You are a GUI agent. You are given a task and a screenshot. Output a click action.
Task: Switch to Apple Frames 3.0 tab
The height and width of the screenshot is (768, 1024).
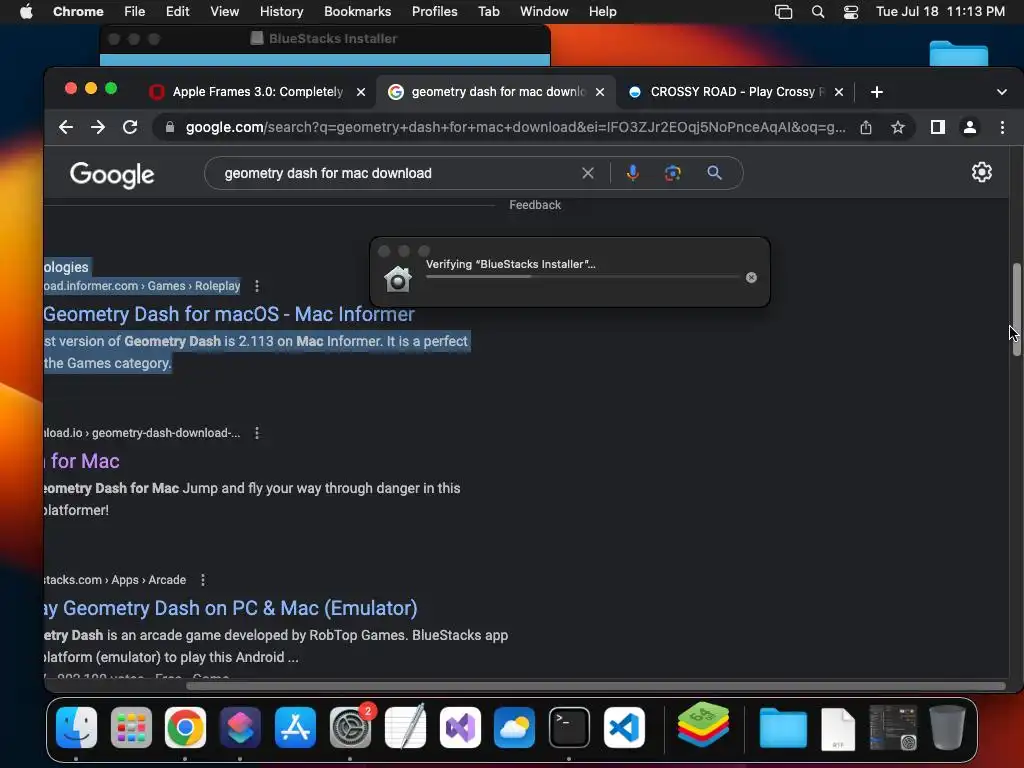pyautogui.click(x=257, y=92)
